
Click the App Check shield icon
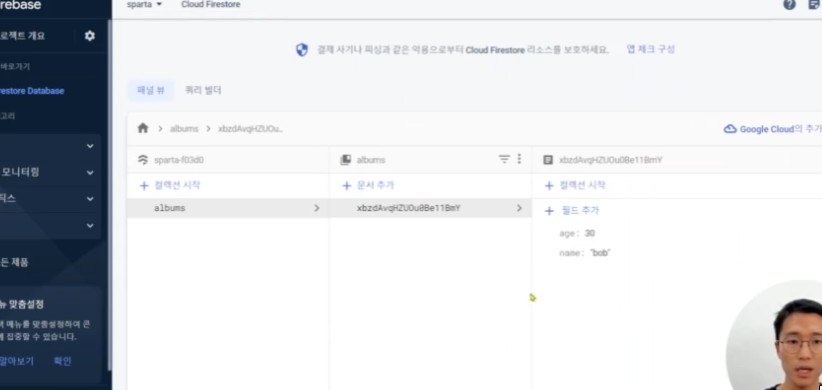click(x=302, y=50)
